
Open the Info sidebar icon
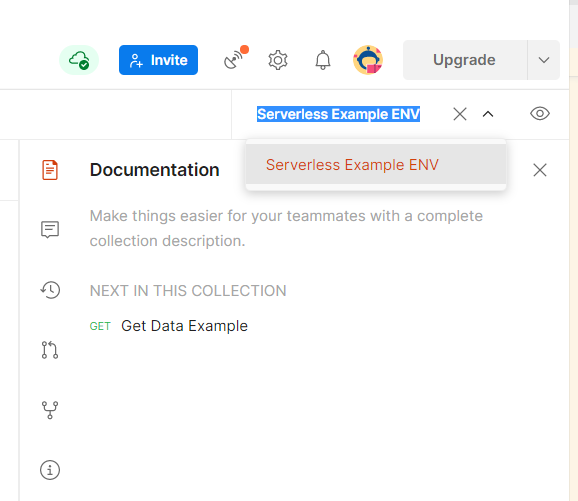[x=50, y=470]
